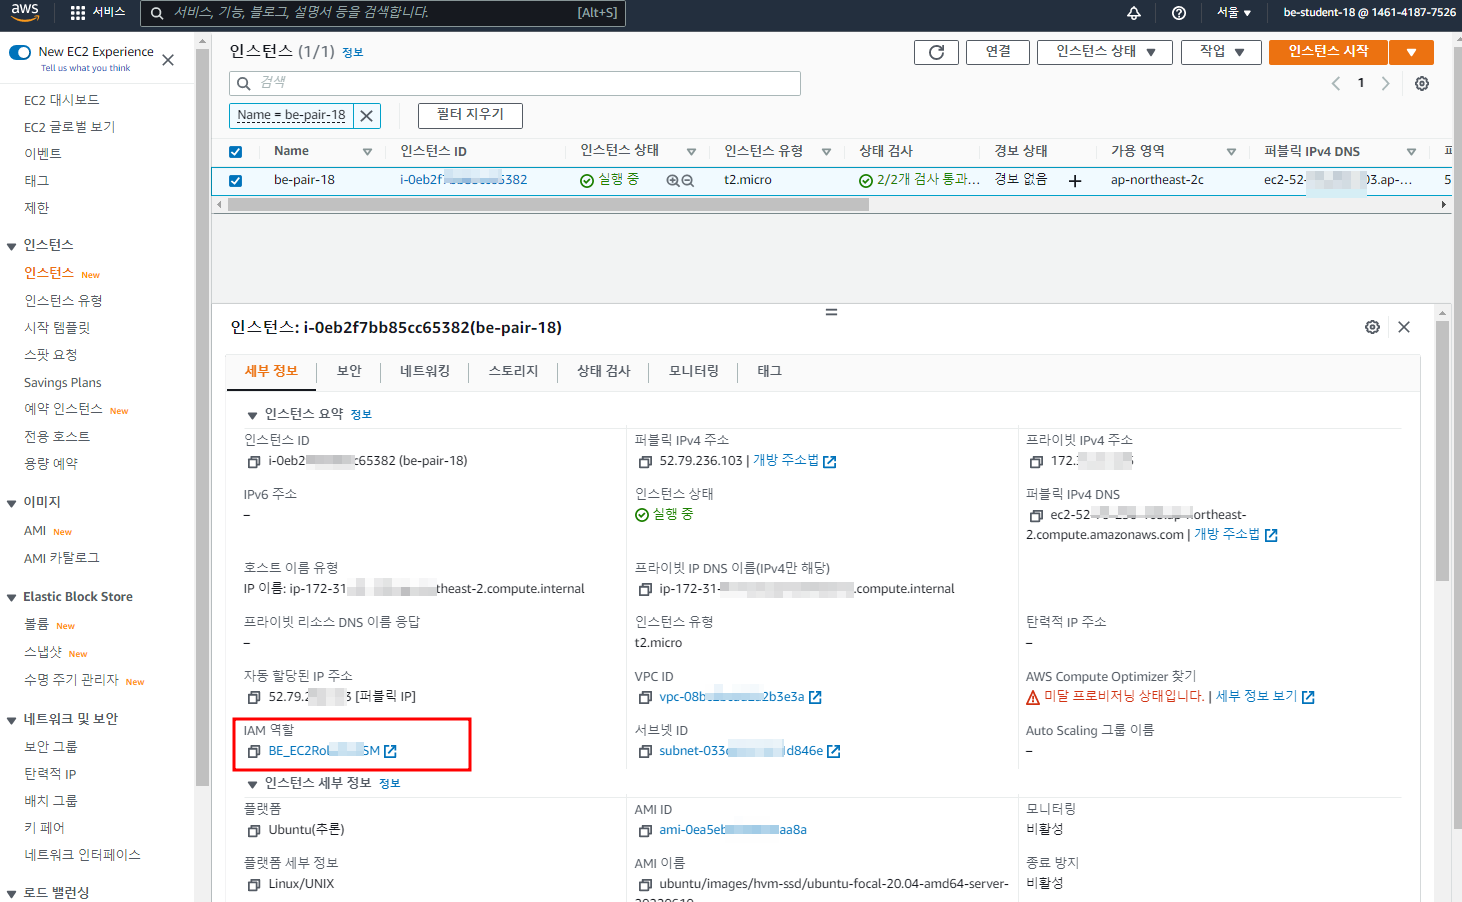The height and width of the screenshot is (902, 1462).
Task: Collapse the Elastic Block Store section
Action: (x=12, y=598)
